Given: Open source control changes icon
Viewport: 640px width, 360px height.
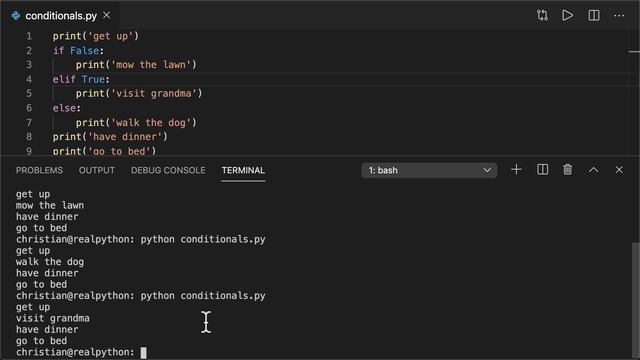Looking at the screenshot, I should coord(542,16).
